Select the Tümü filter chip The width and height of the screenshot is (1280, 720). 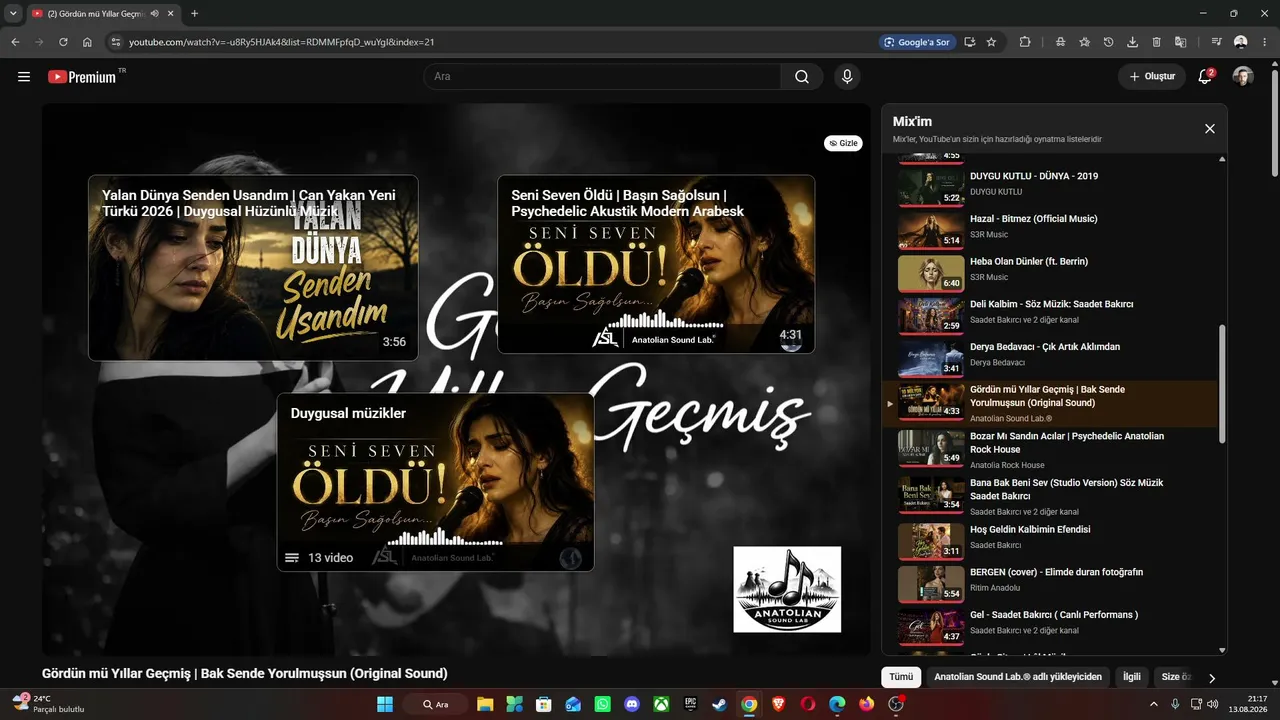[901, 677]
